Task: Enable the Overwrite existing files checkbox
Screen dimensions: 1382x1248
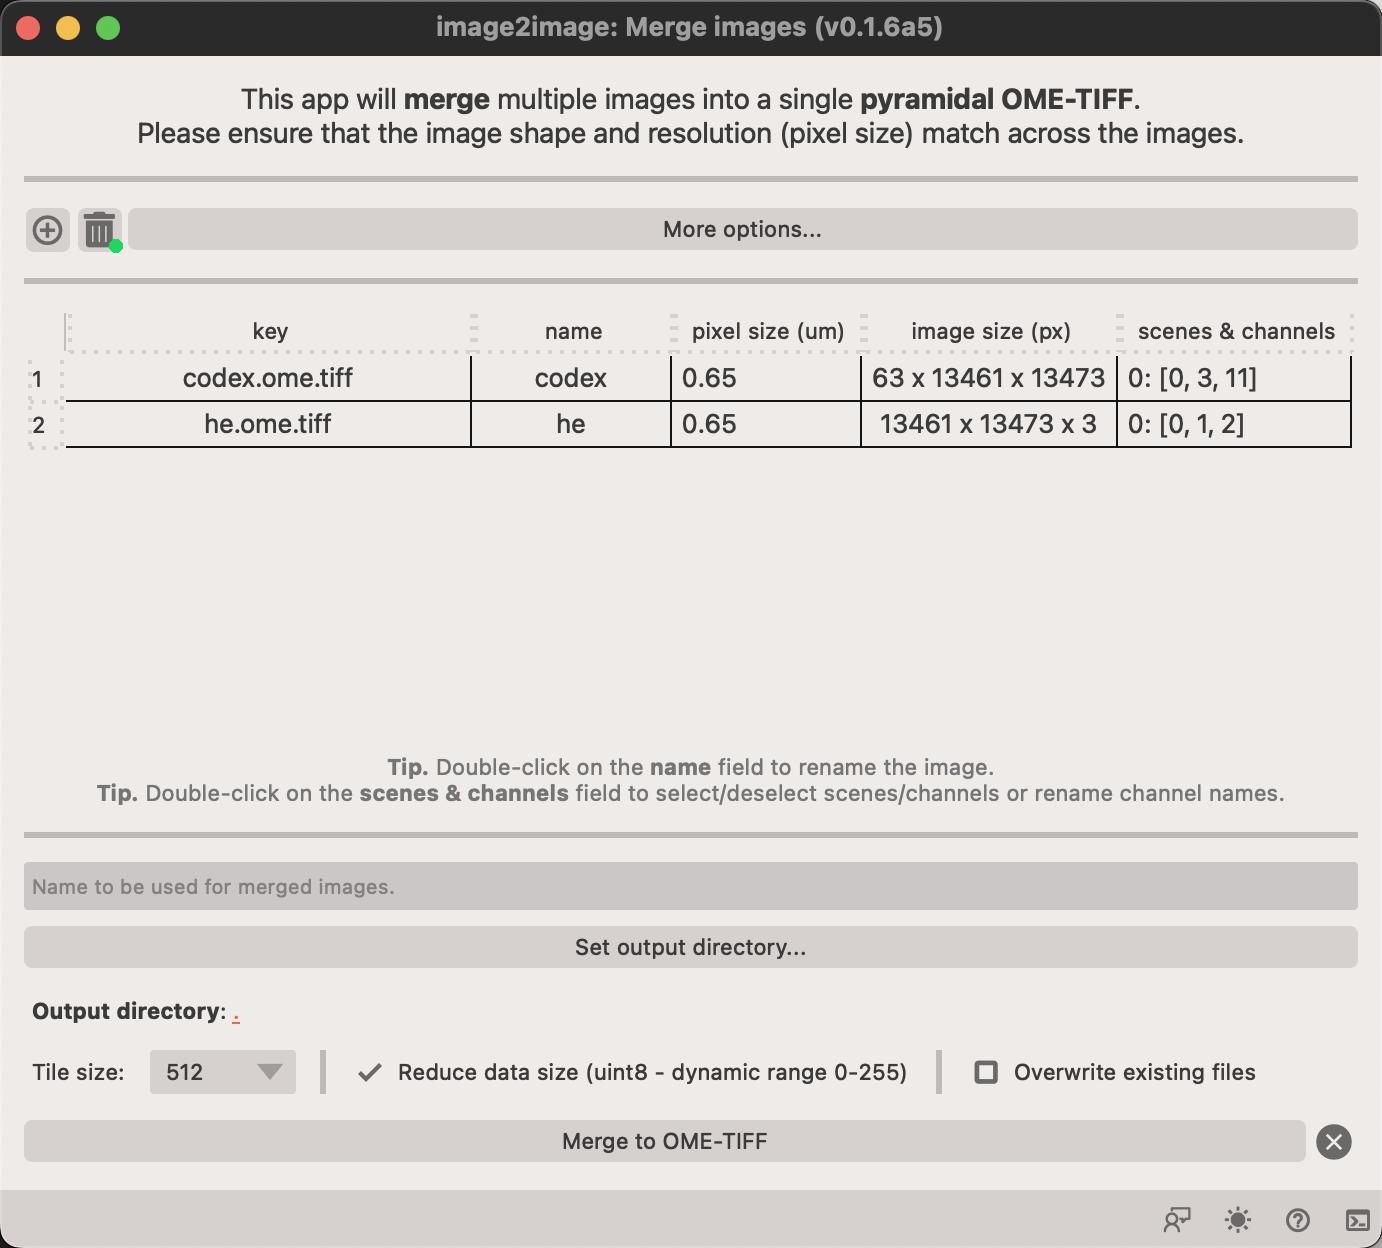Action: (x=986, y=1072)
